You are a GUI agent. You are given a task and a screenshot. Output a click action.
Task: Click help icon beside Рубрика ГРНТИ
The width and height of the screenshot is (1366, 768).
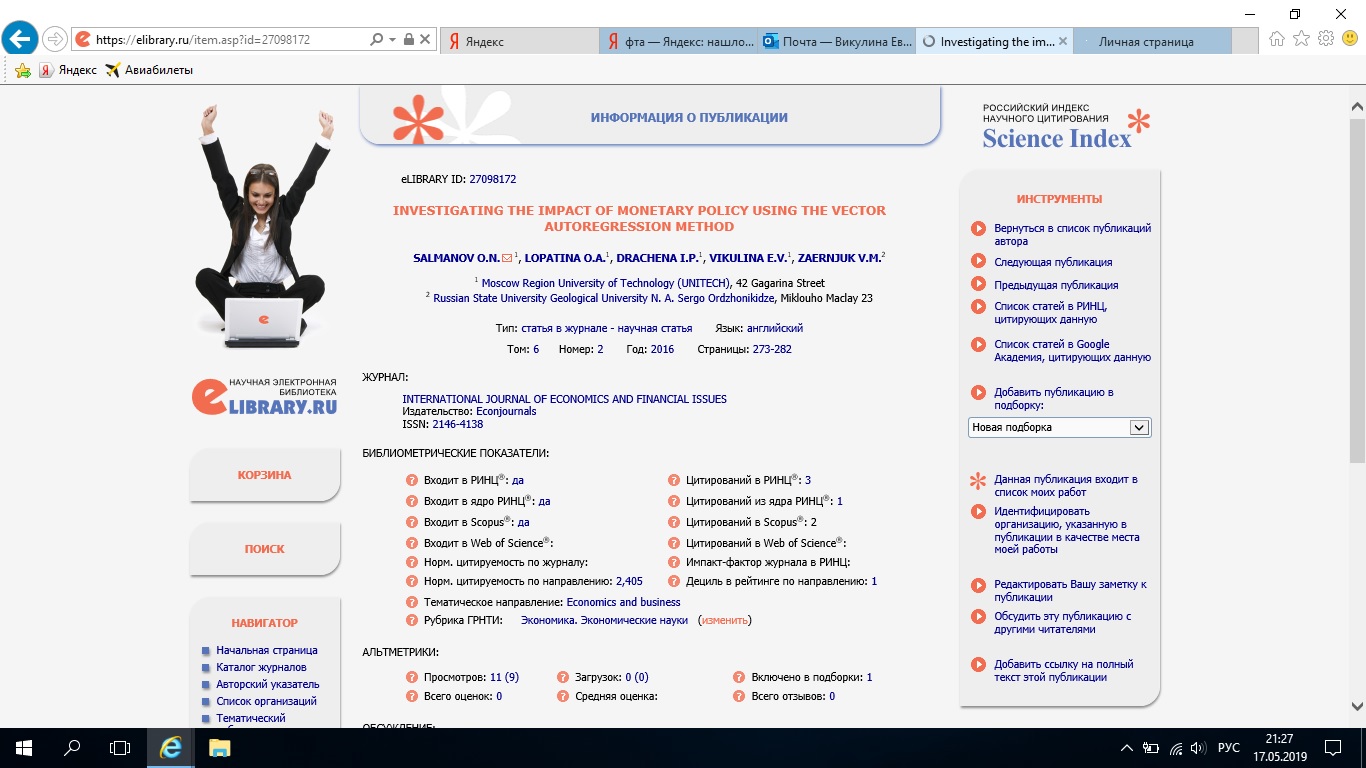click(411, 620)
